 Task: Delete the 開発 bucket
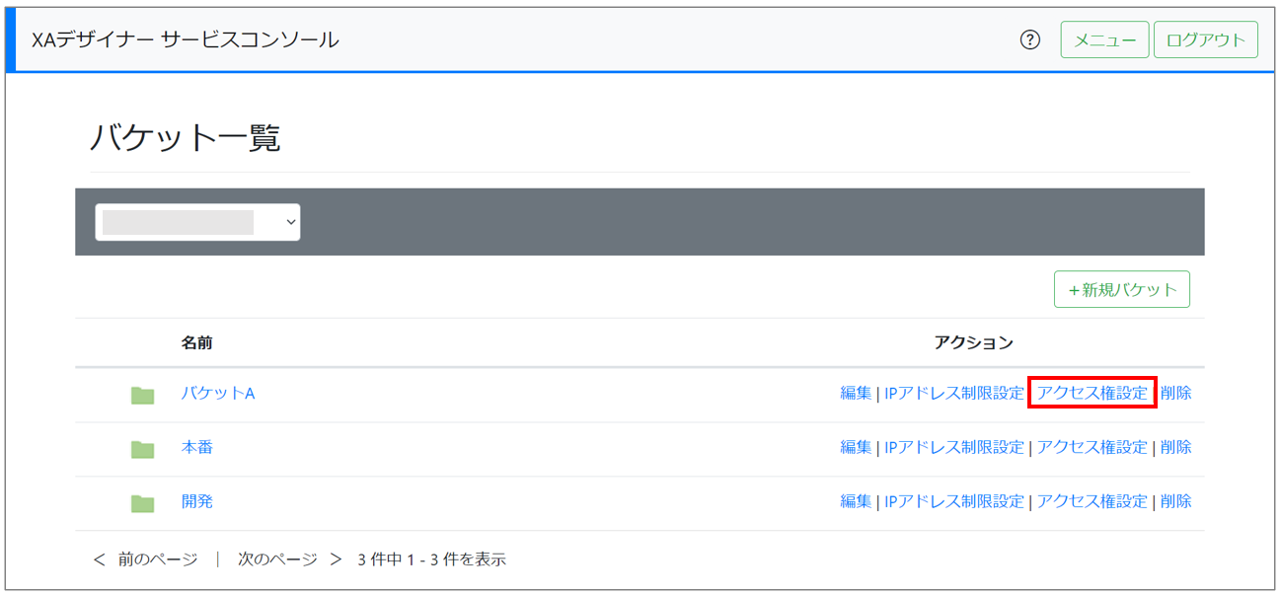(x=1176, y=501)
